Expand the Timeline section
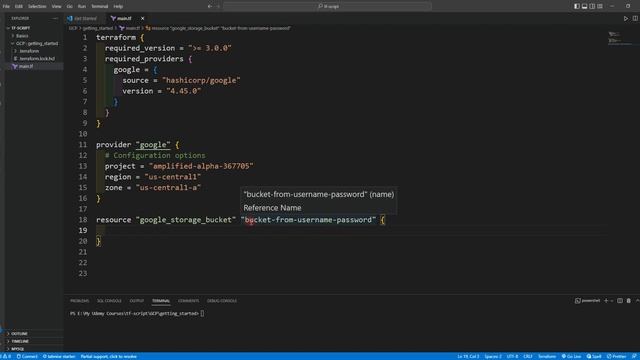Image resolution: width=640 pixels, height=360 pixels. 20,341
